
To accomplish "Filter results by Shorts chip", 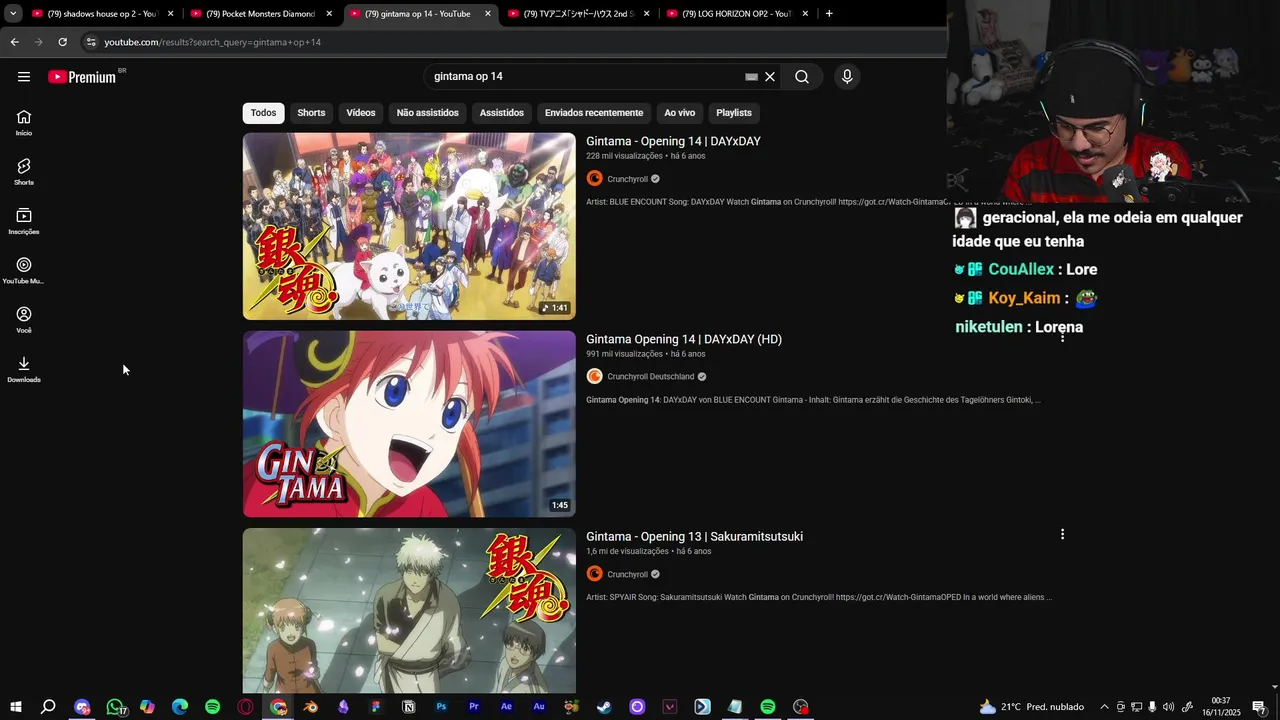I will coord(311,113).
